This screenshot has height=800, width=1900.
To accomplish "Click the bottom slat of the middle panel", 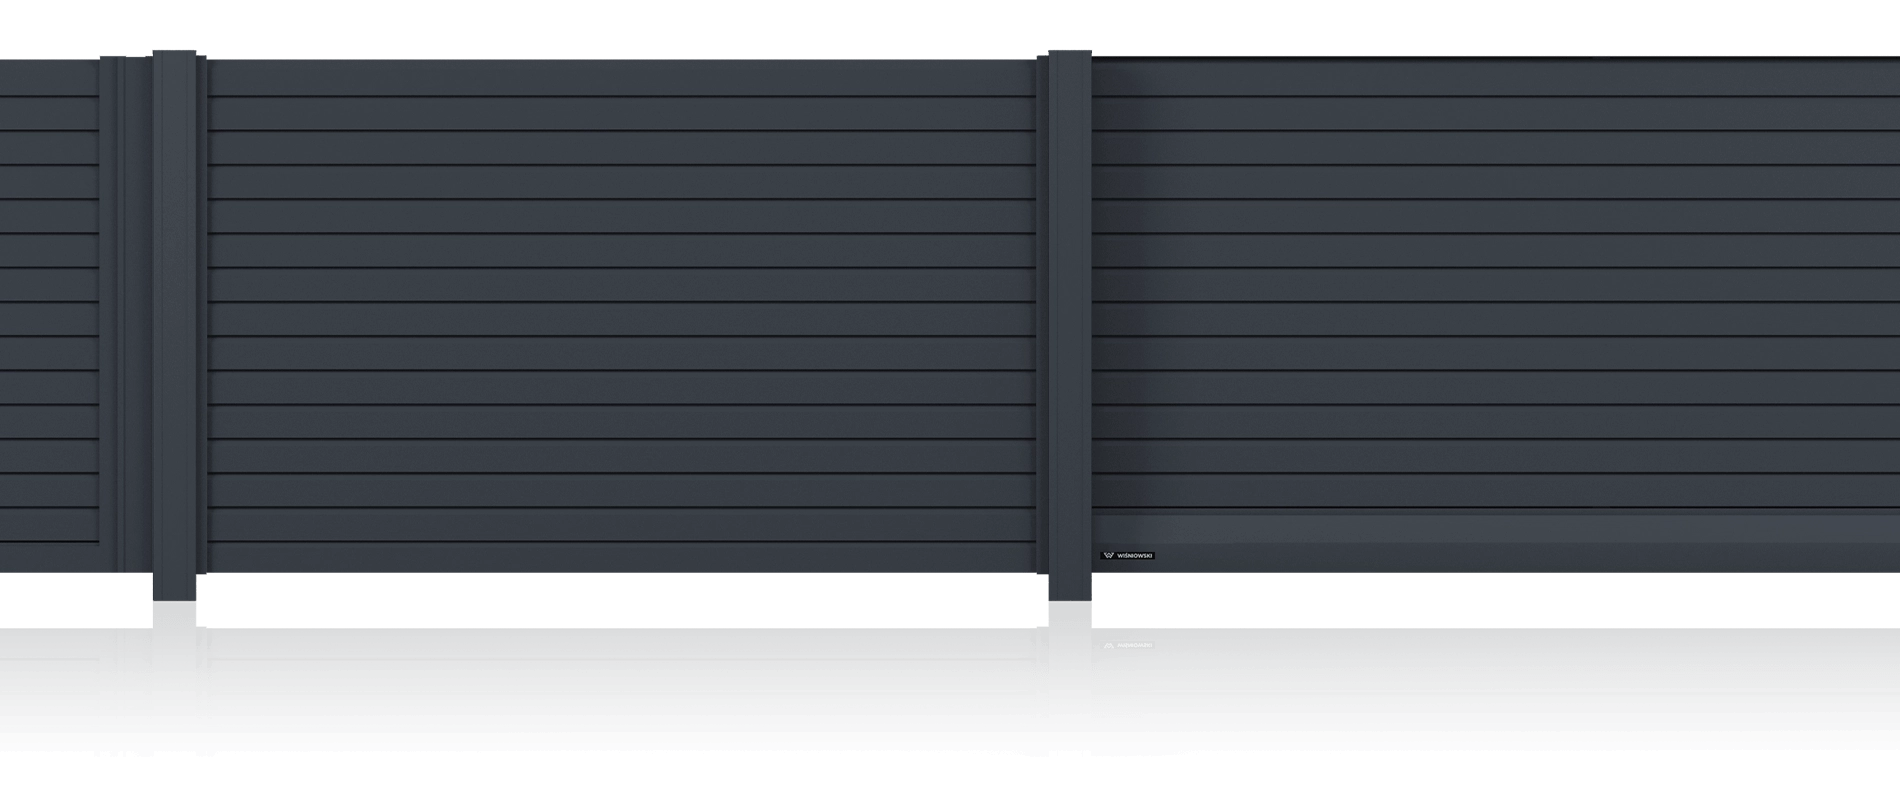I will (620, 557).
